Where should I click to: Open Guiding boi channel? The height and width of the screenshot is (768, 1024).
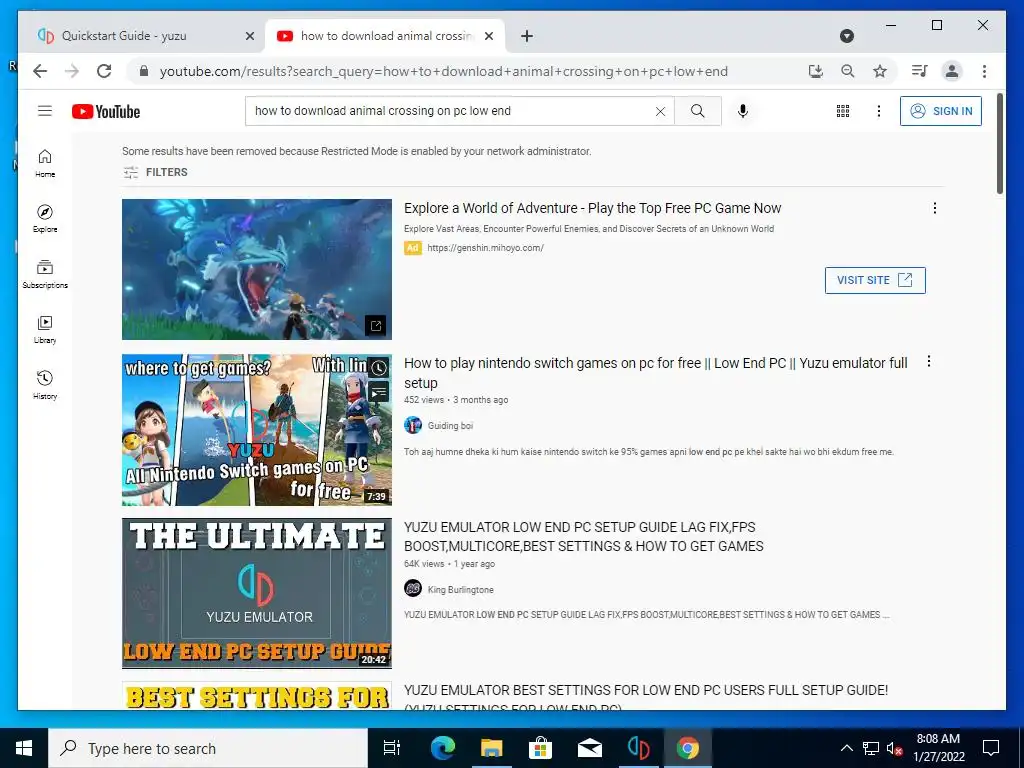450,426
